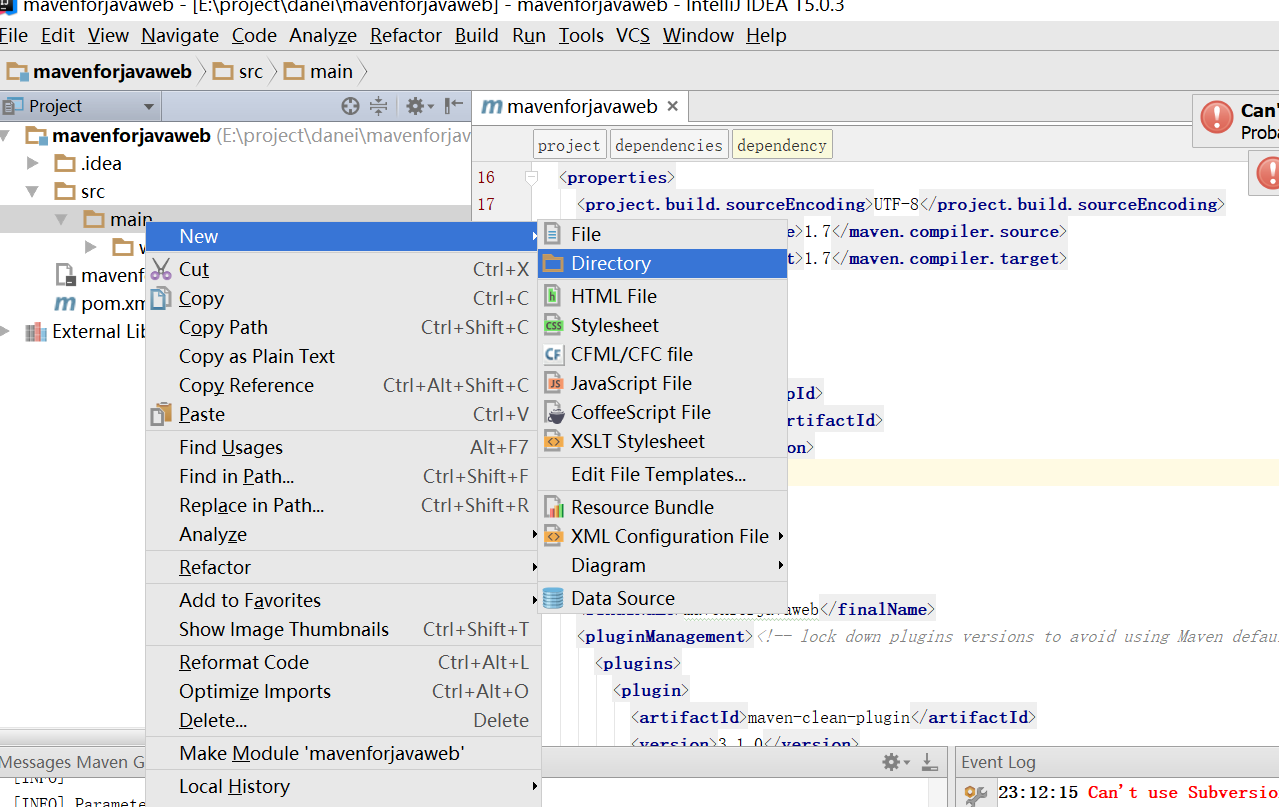This screenshot has height=807, width=1279.
Task: Click mavenforjavaweb in navigation bar
Action: coord(99,71)
